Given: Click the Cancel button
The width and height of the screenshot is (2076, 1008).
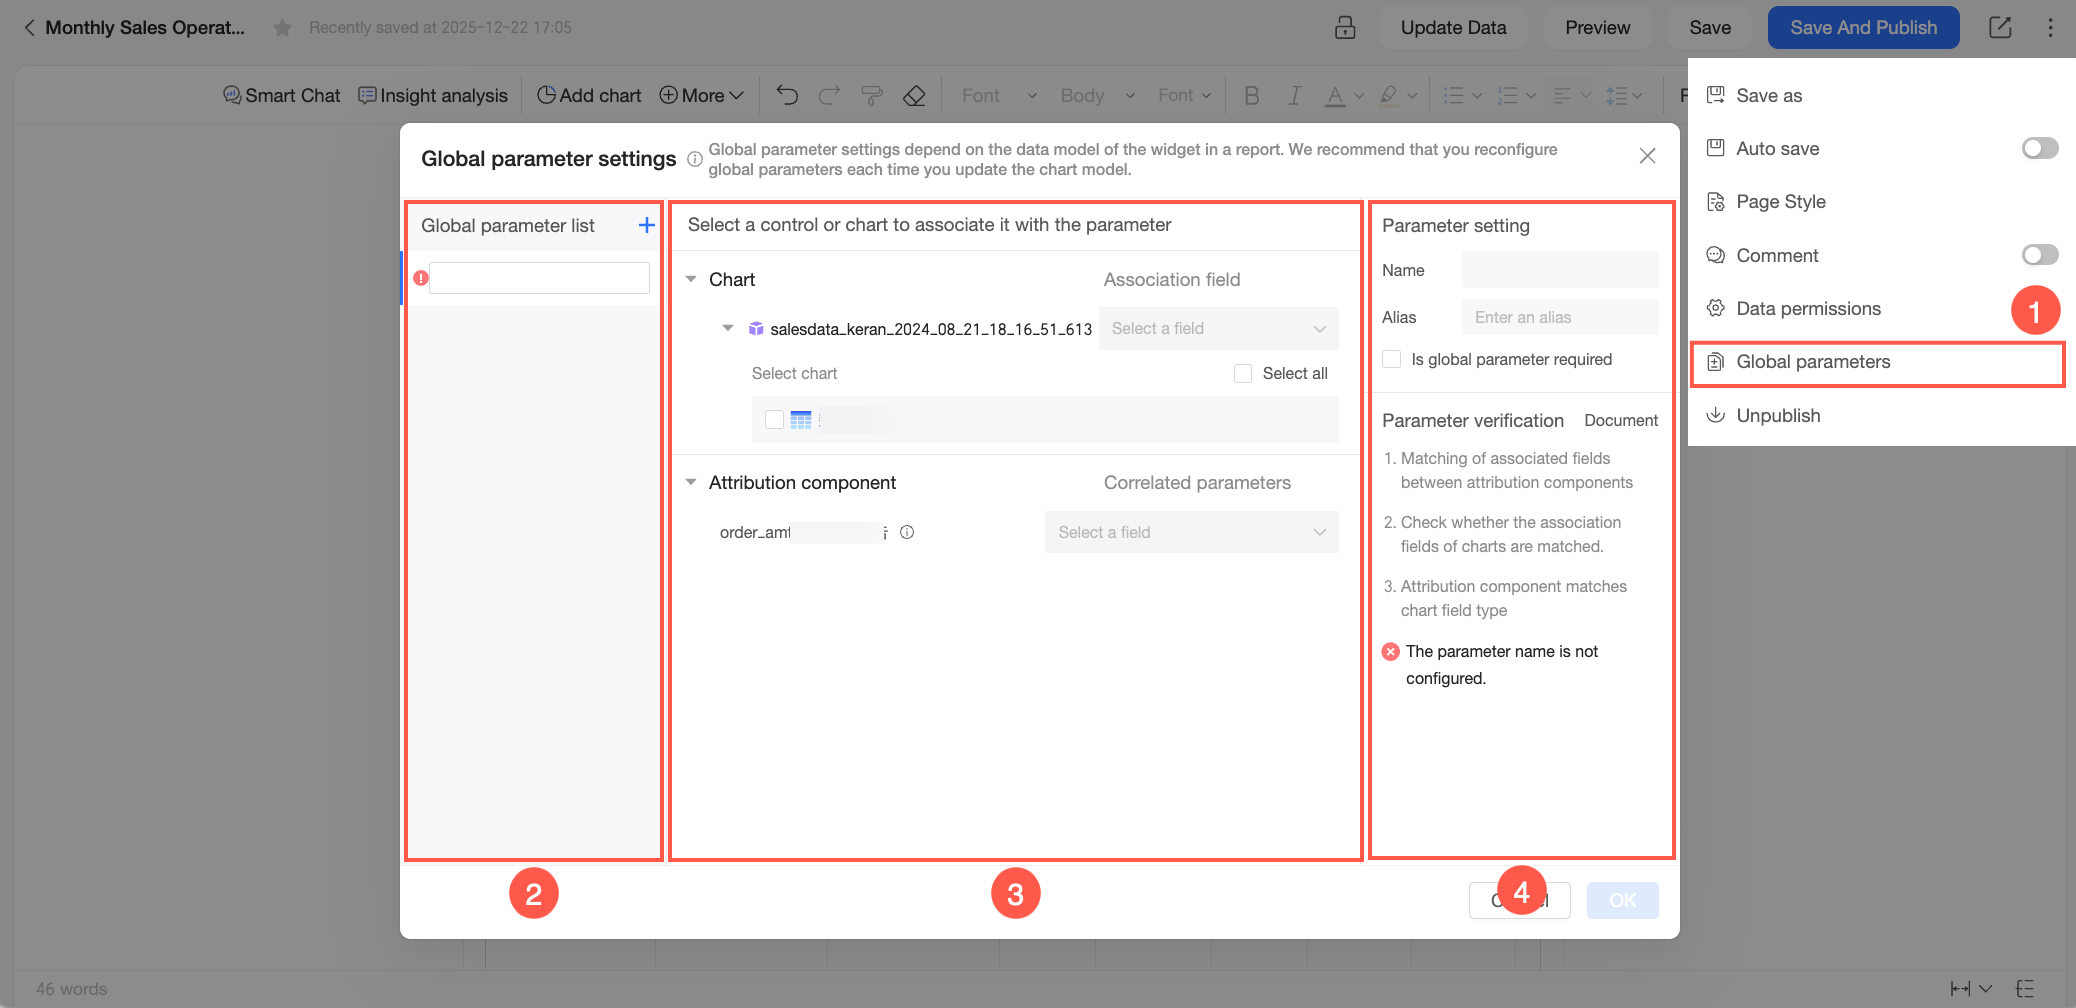Looking at the screenshot, I should (x=1519, y=900).
